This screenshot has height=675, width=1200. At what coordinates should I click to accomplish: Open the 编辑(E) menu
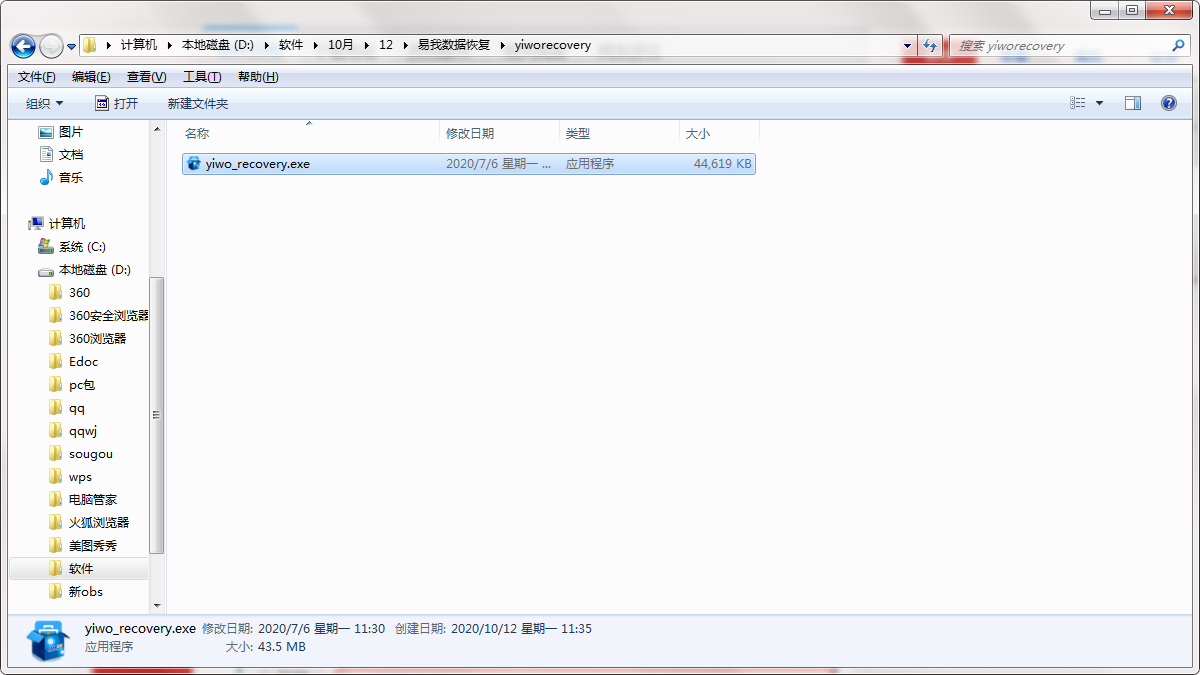[91, 77]
